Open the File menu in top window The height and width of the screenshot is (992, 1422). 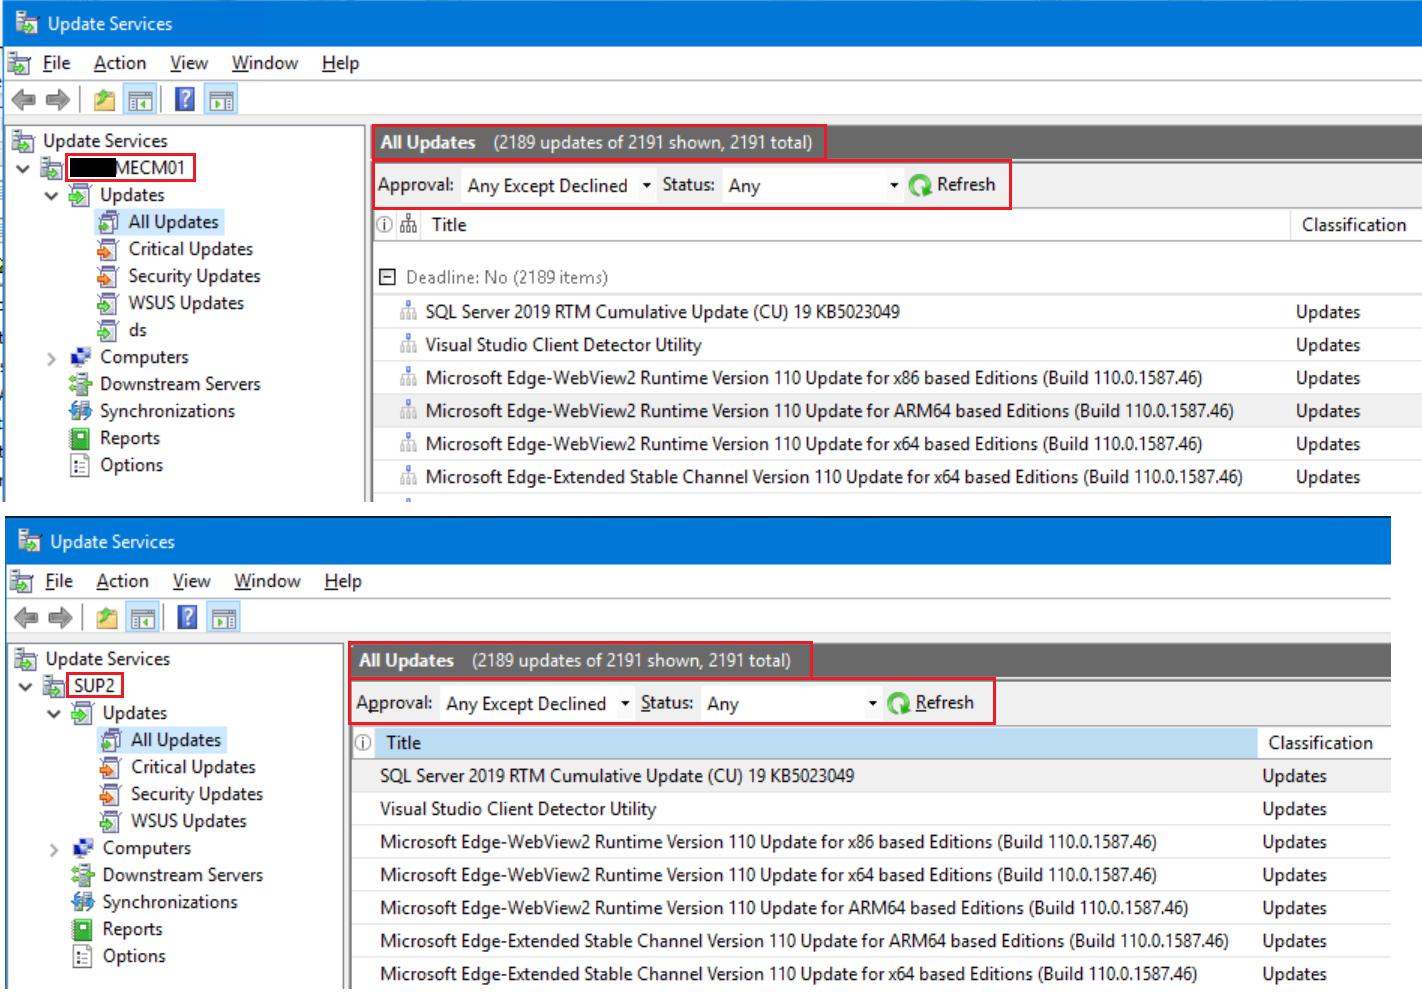tap(56, 63)
